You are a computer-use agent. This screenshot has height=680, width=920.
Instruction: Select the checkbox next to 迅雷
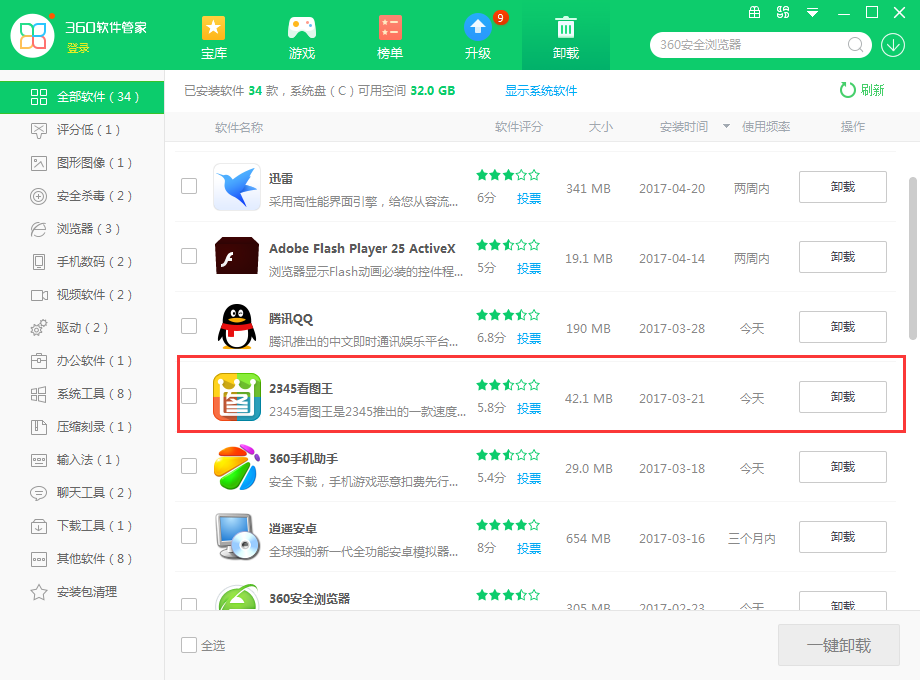tap(189, 187)
